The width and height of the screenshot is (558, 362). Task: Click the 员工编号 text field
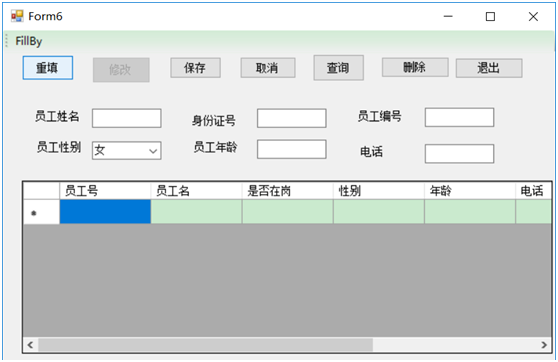point(459,117)
